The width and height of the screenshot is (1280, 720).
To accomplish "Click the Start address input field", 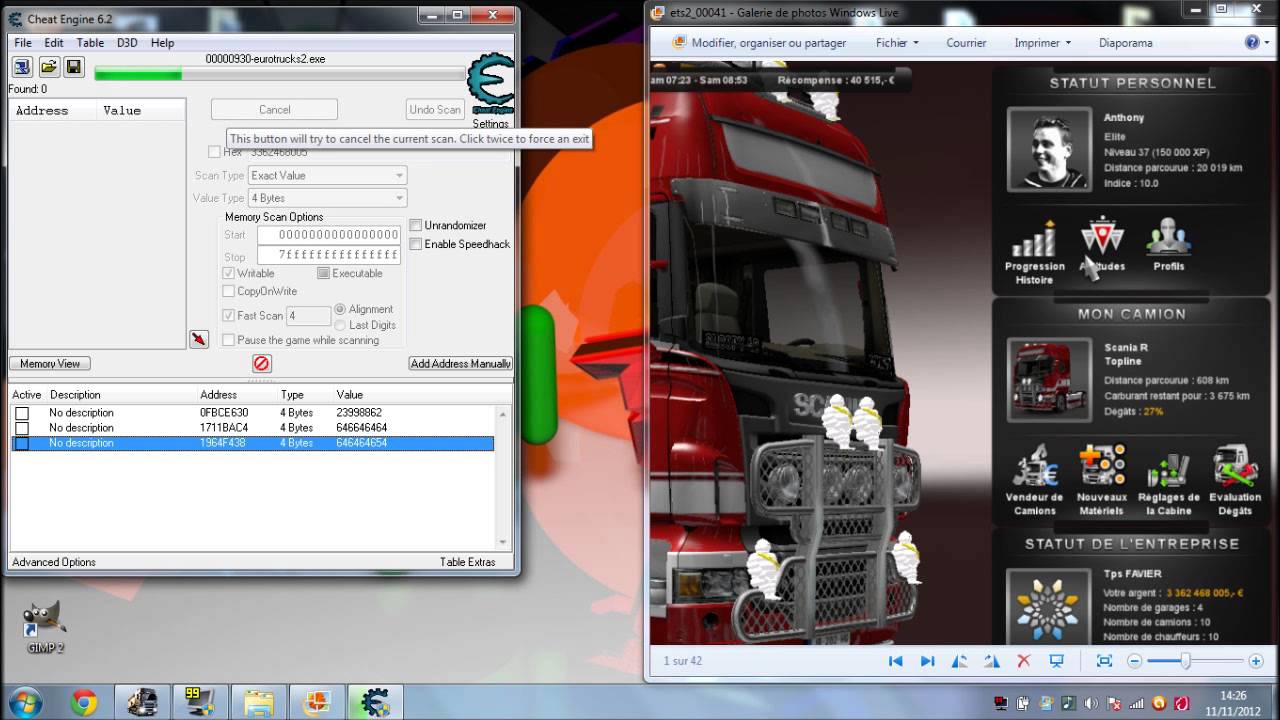I will 329,235.
